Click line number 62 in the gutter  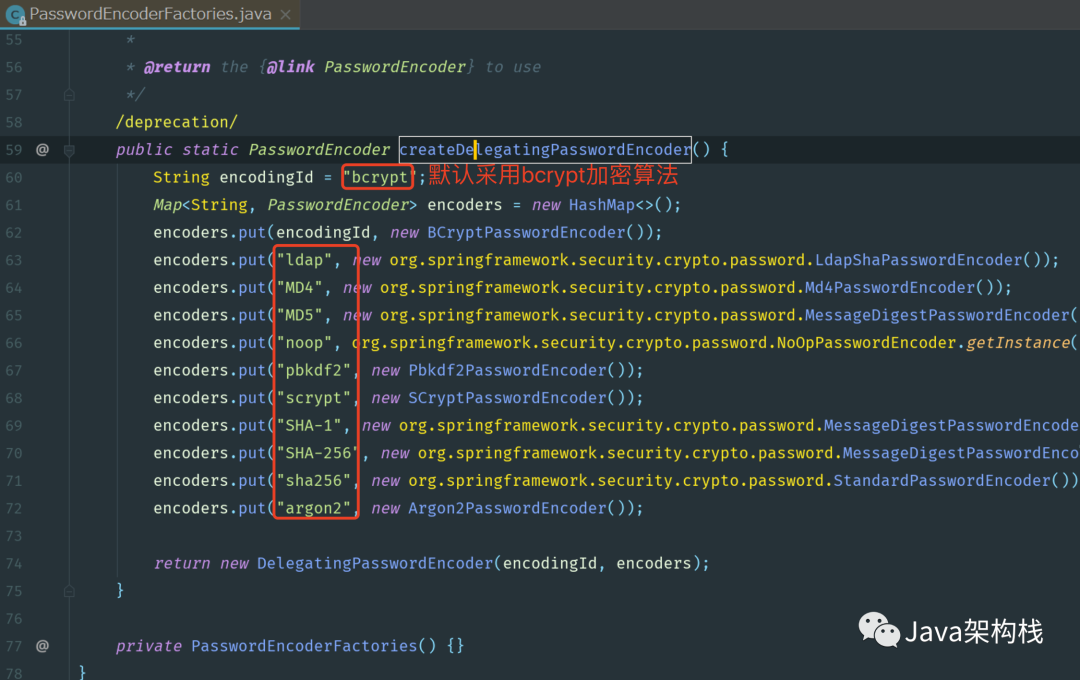[x=14, y=232]
